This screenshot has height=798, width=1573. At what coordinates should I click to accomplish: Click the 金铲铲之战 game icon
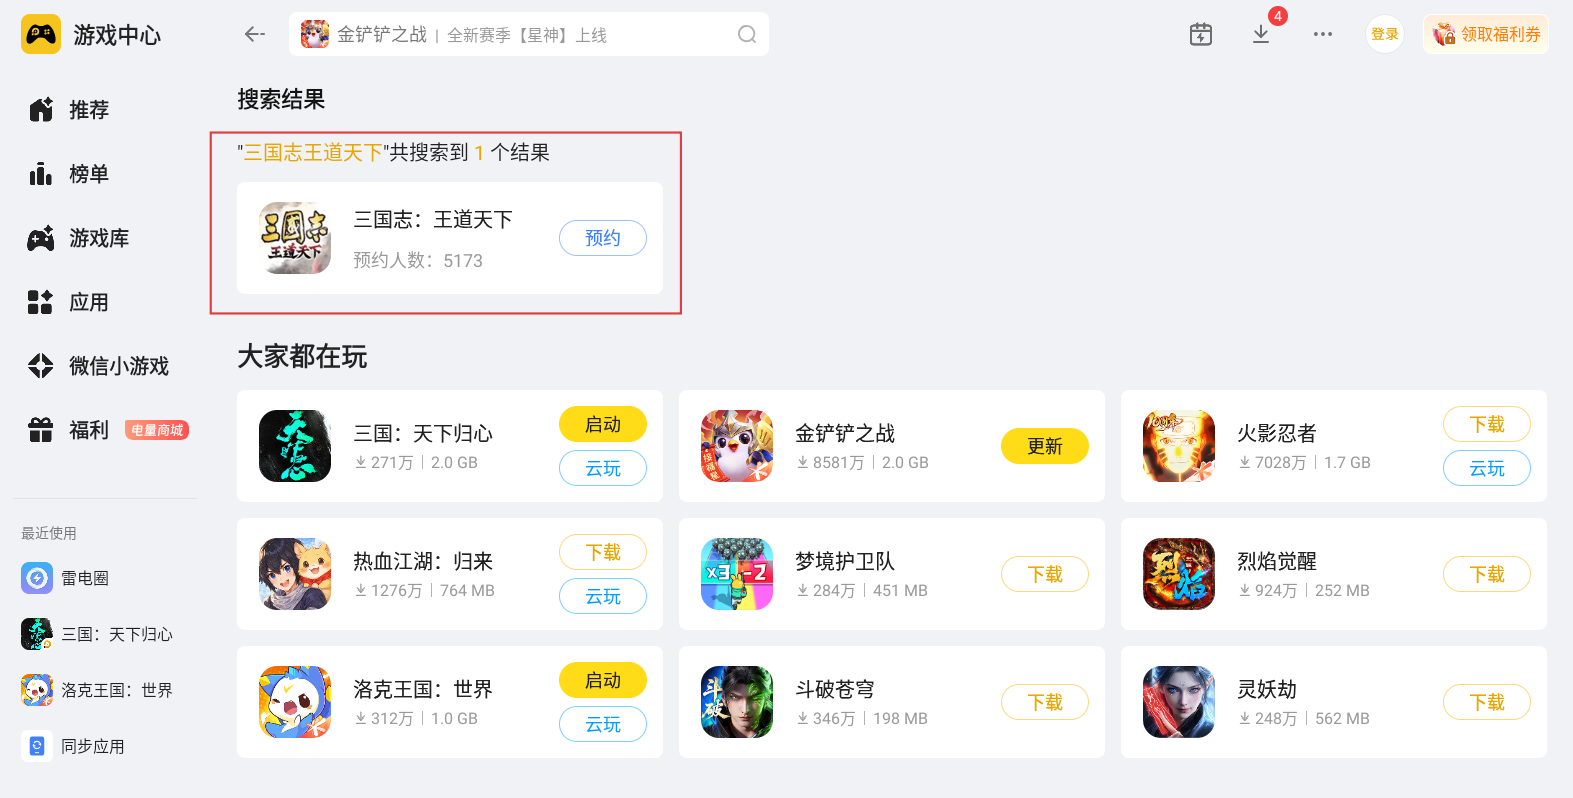tap(737, 446)
